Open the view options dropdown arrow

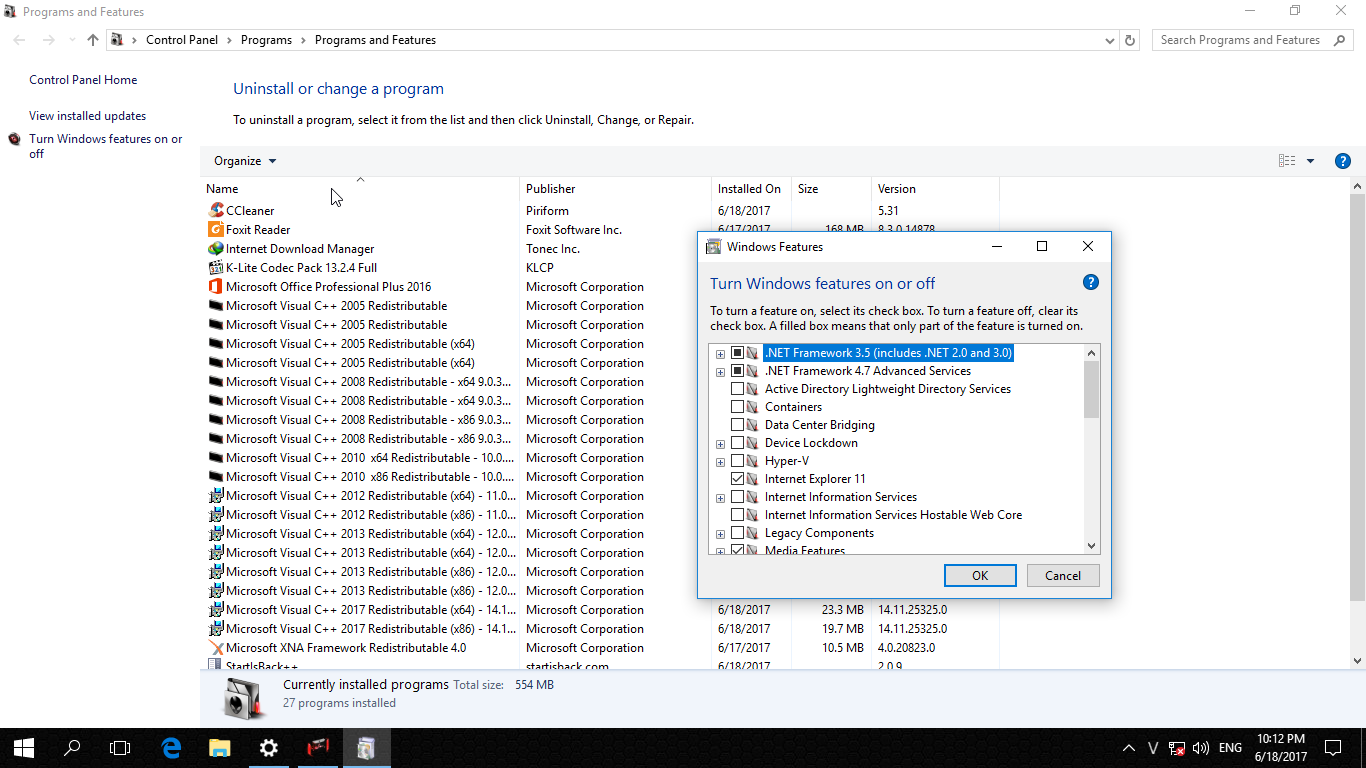[1310, 161]
